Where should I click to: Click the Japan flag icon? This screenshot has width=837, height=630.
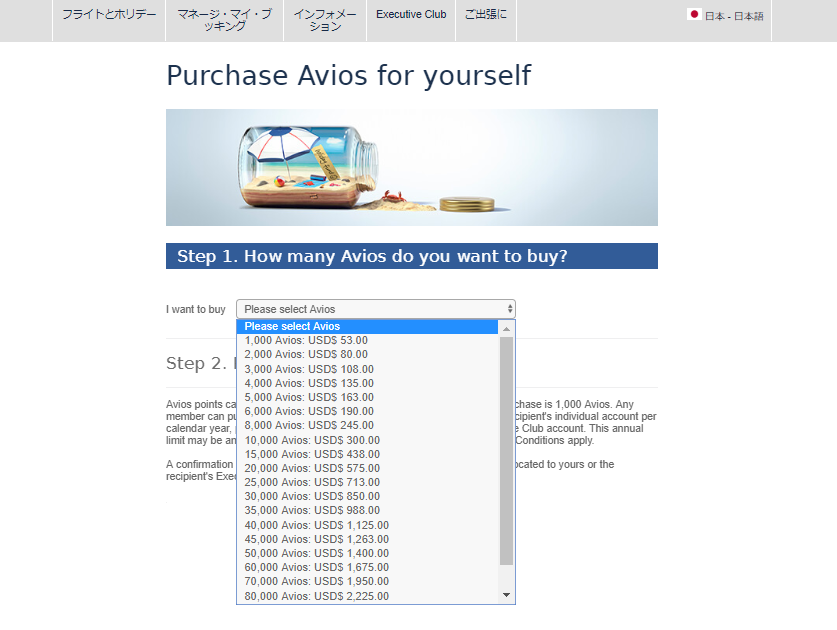694,15
